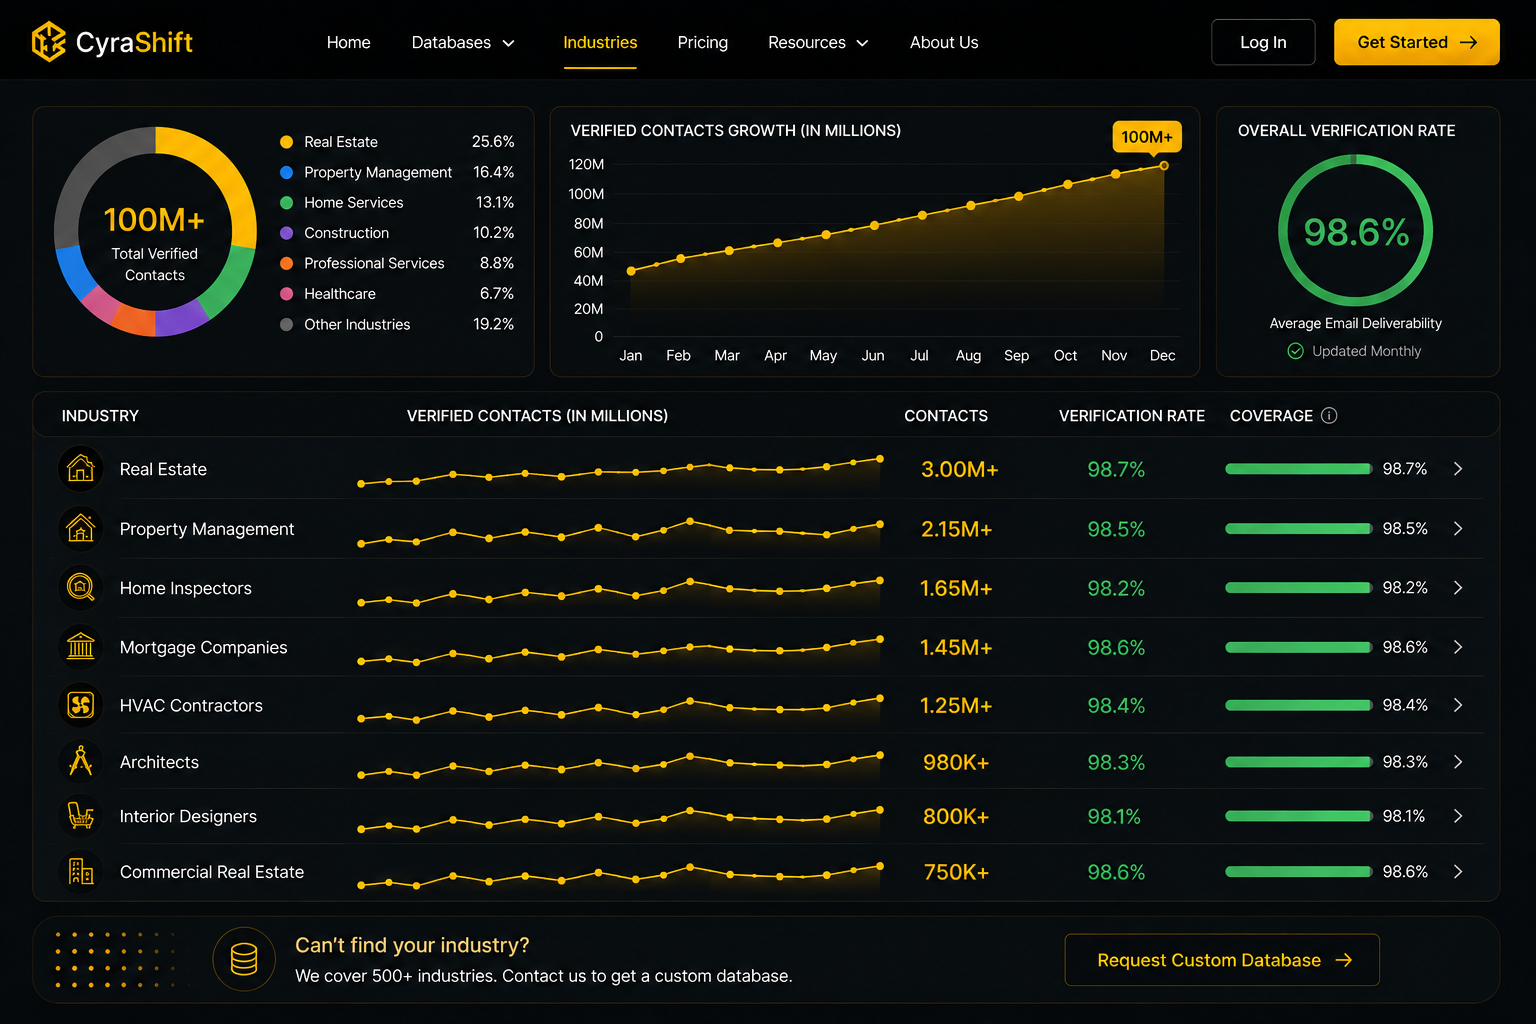Click the Real Estate 3.00M+ contacts value

click(x=959, y=469)
